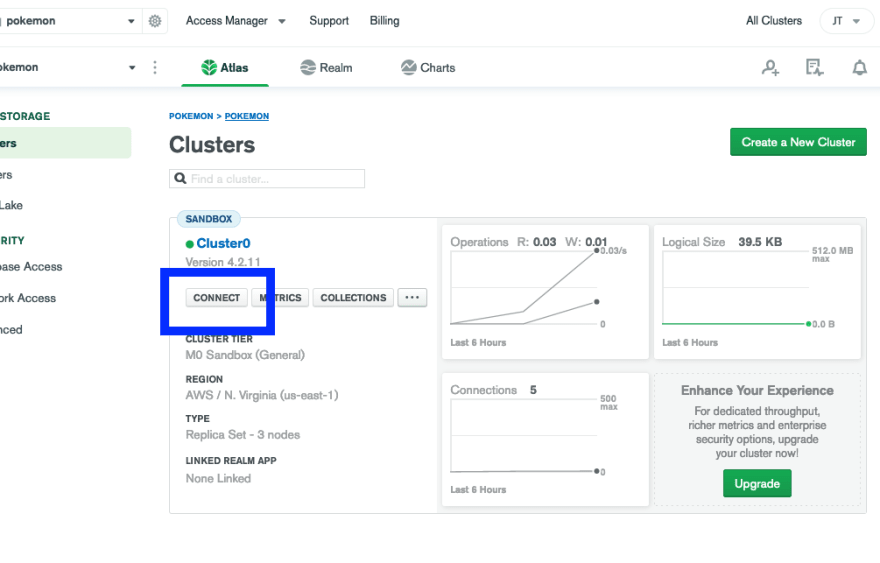This screenshot has width=880, height=563.
Task: Select the highlighted Clusters sidebar item
Action: (65, 143)
